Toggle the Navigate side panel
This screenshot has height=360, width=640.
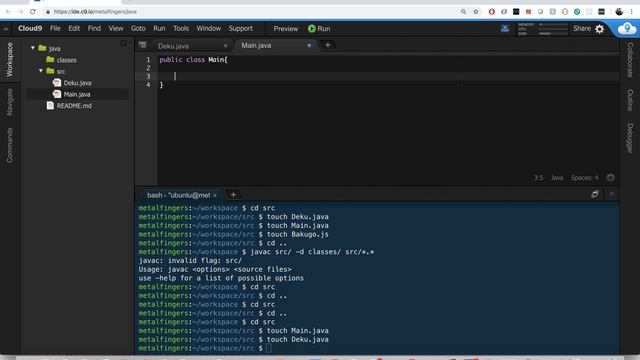click(10, 102)
